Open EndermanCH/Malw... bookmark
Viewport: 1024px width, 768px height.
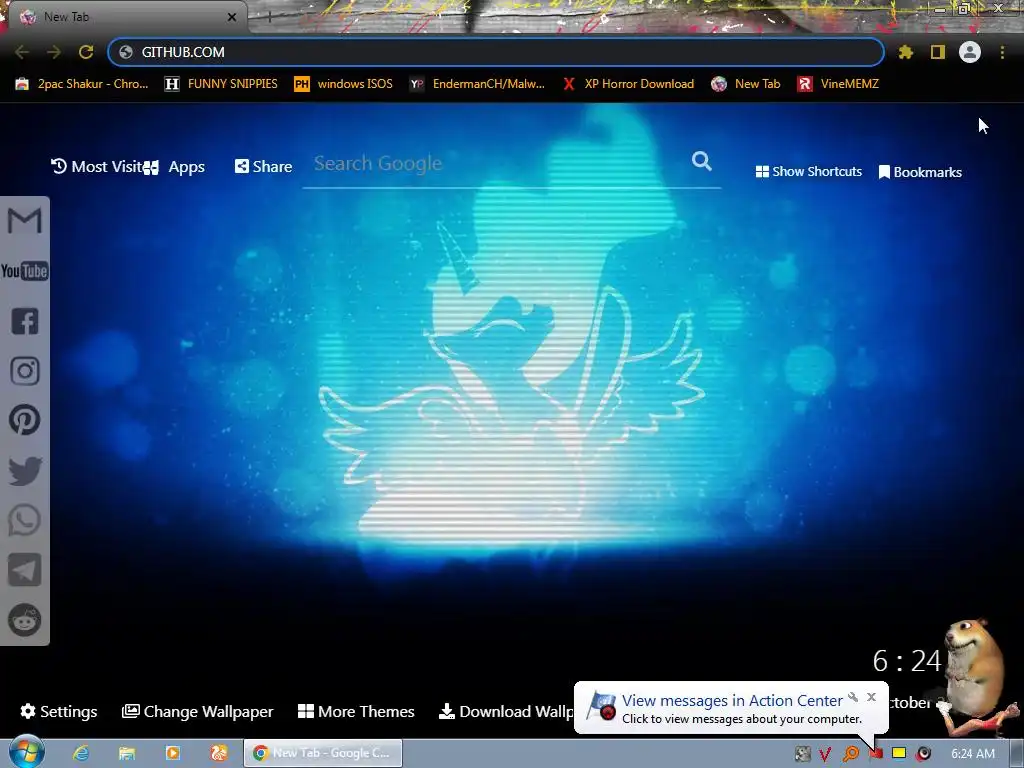[477, 84]
